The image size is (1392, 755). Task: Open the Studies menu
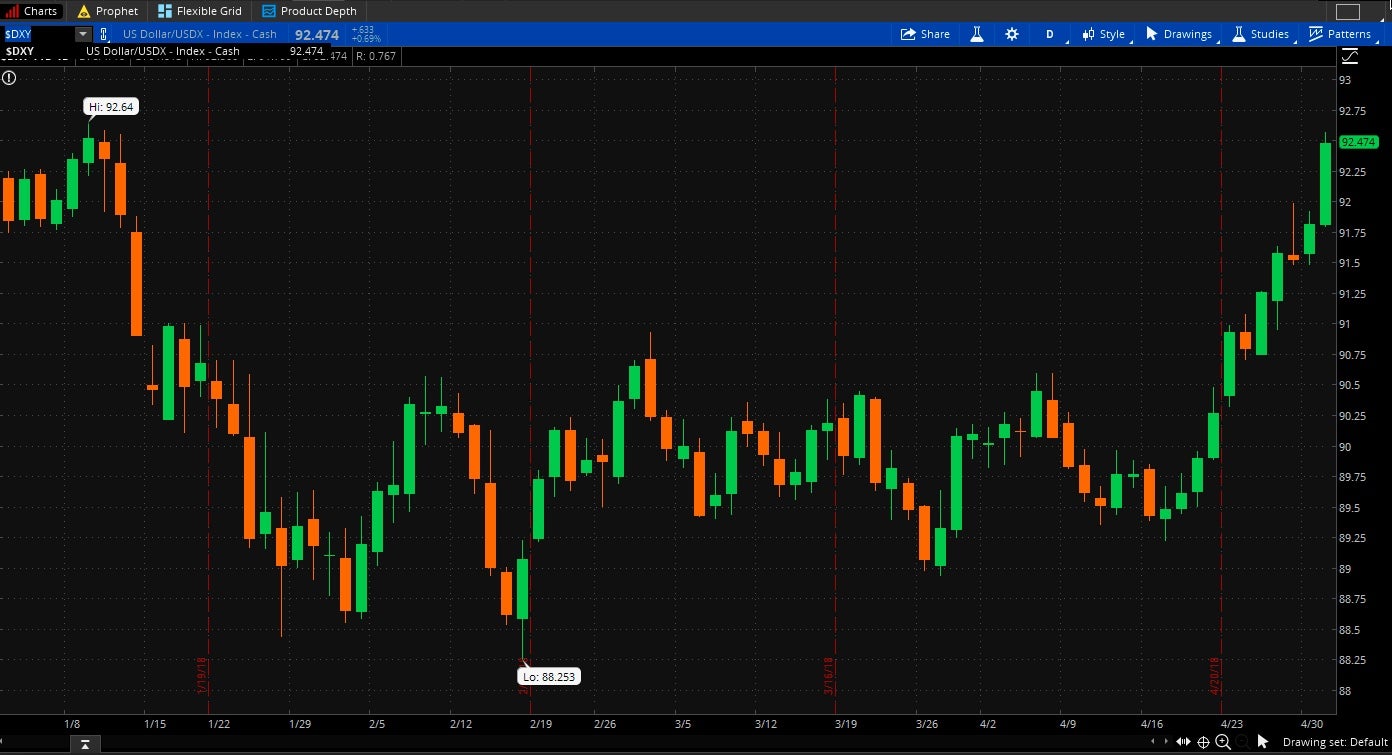click(x=1260, y=34)
